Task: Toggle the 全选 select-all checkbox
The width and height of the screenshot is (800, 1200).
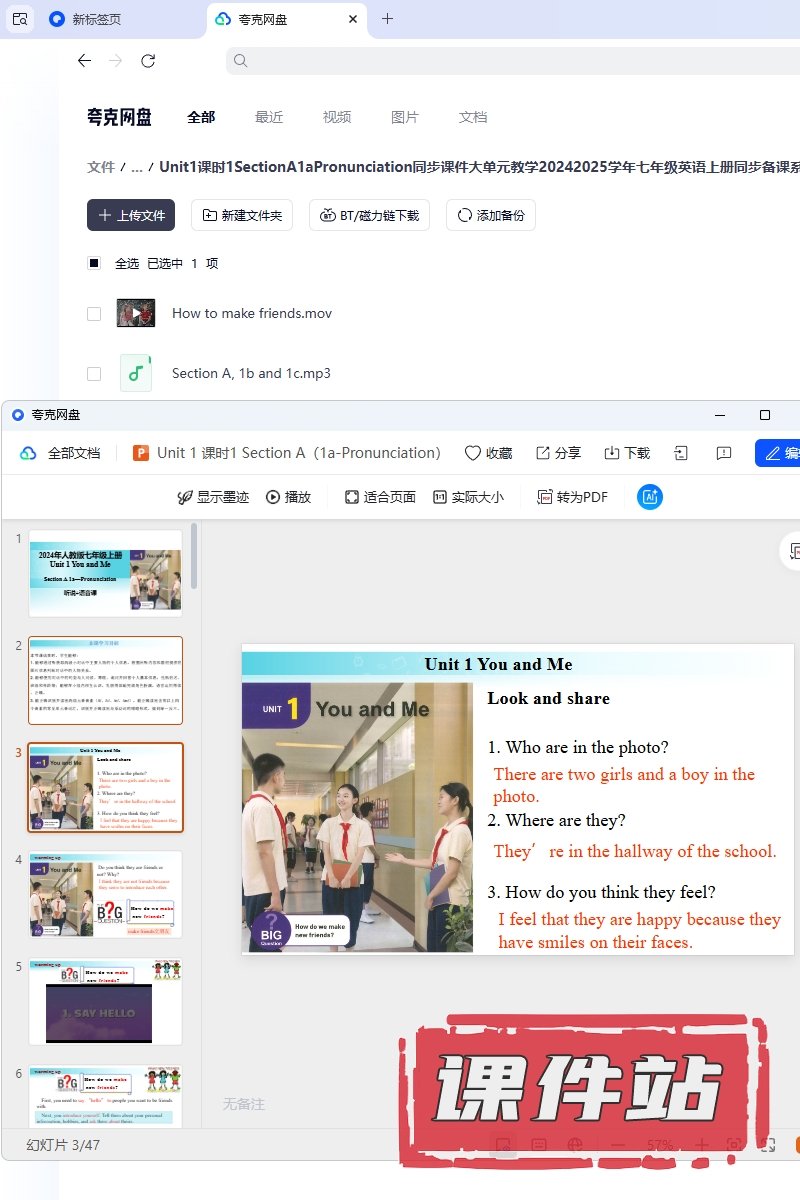Action: (94, 264)
